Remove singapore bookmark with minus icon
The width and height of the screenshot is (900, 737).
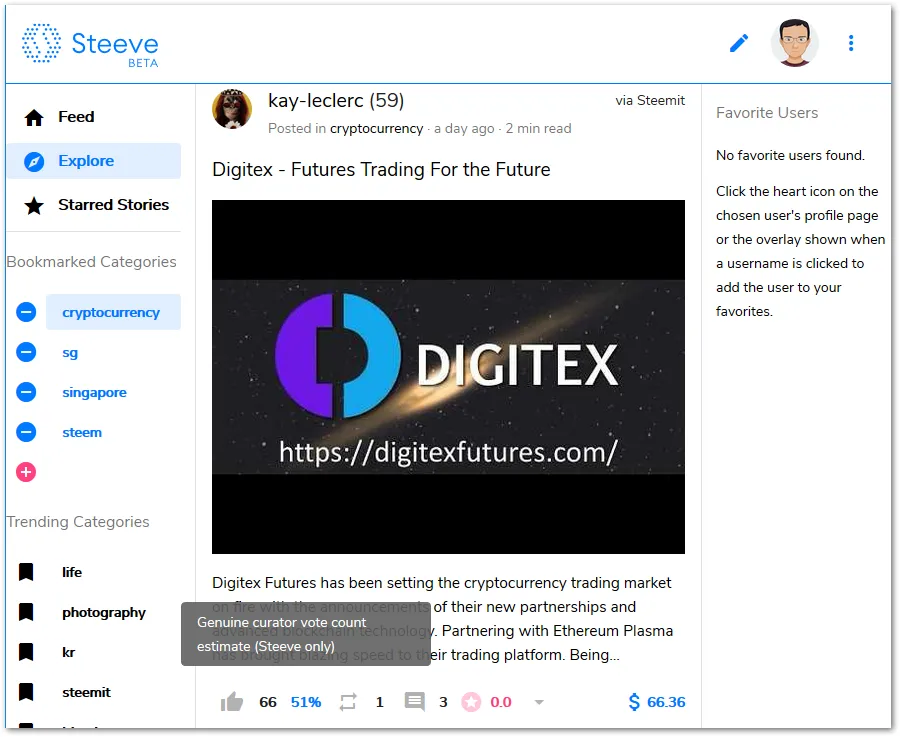(26, 393)
